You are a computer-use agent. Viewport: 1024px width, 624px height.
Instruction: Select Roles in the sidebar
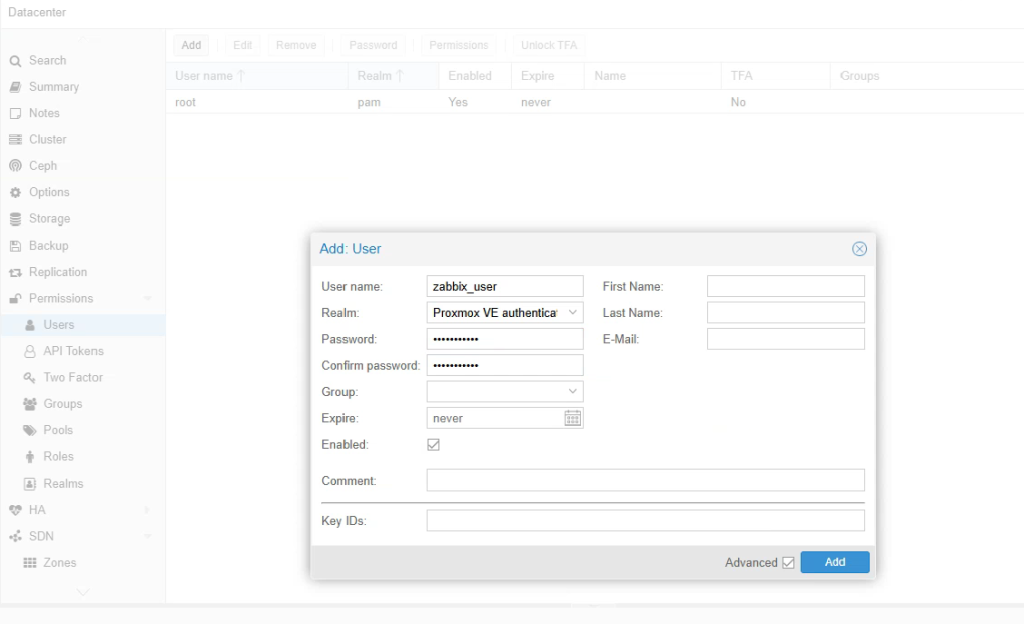[x=58, y=456]
